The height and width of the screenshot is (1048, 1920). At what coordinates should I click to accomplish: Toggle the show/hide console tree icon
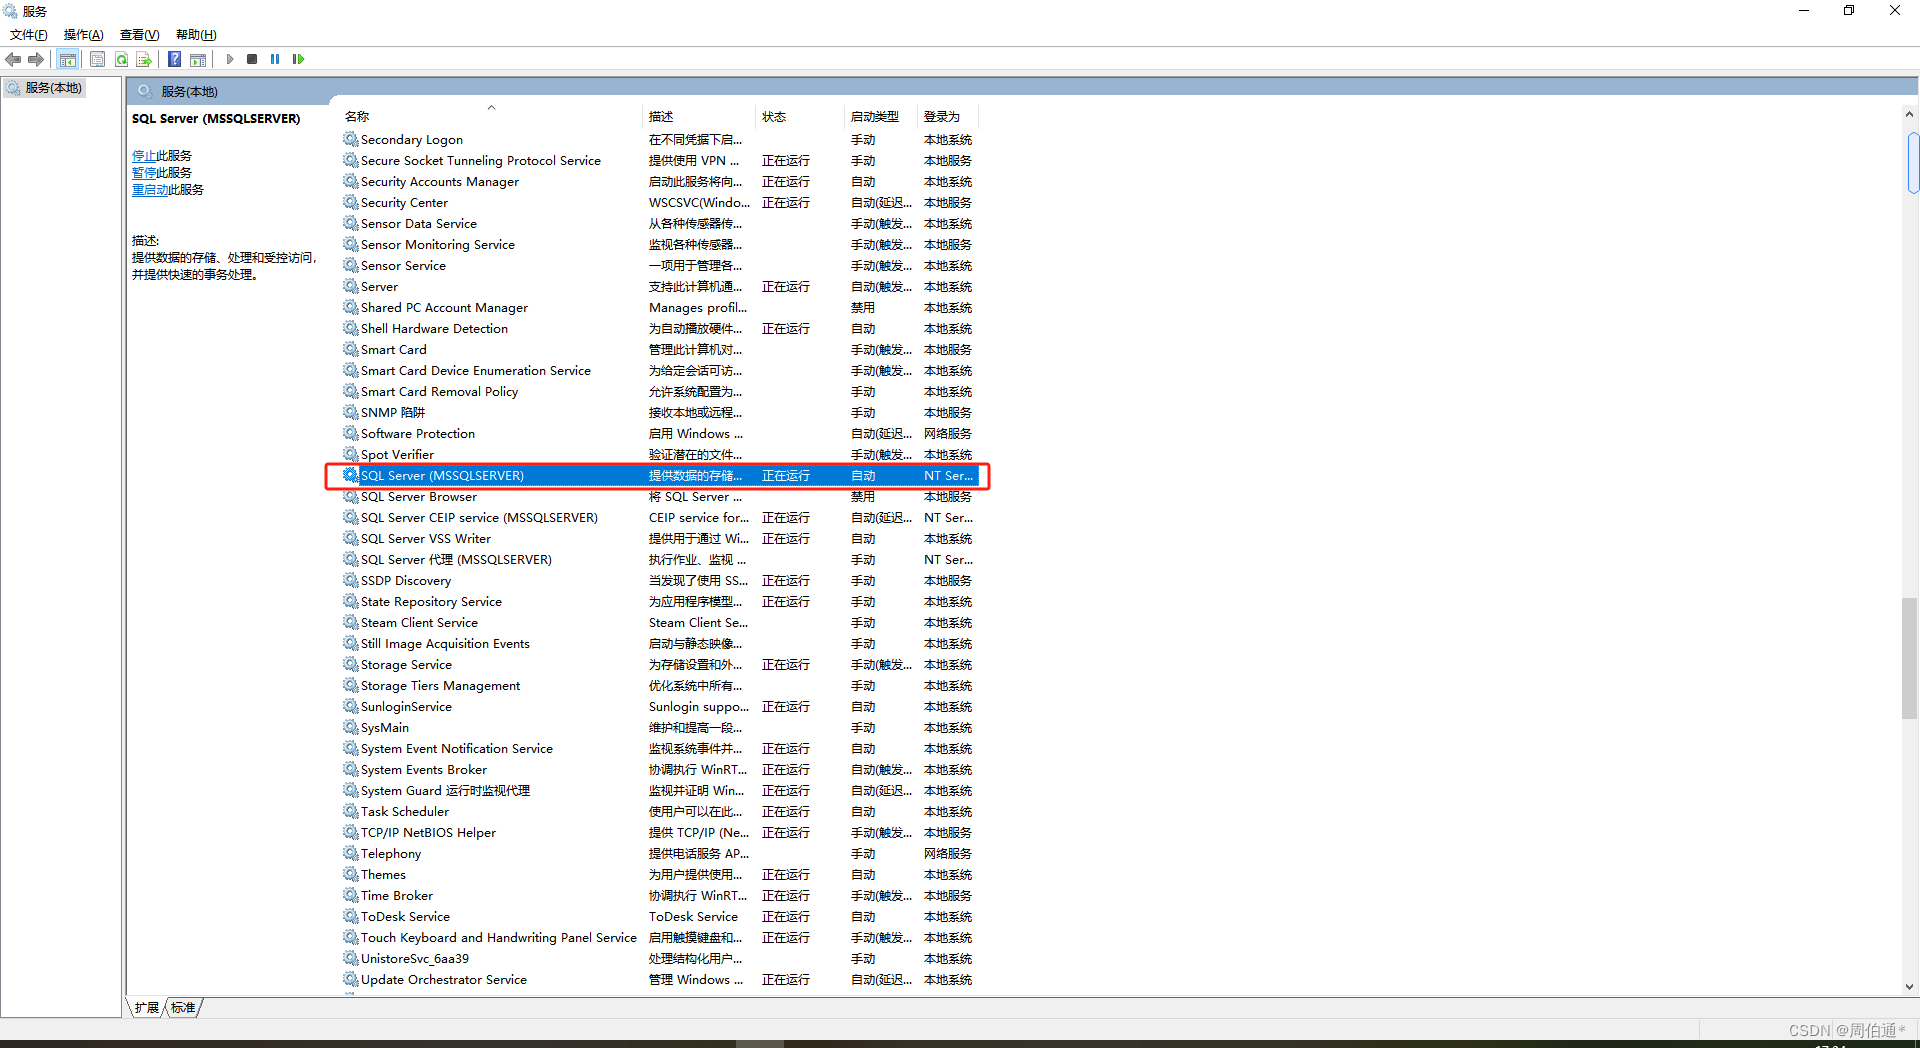pos(68,59)
